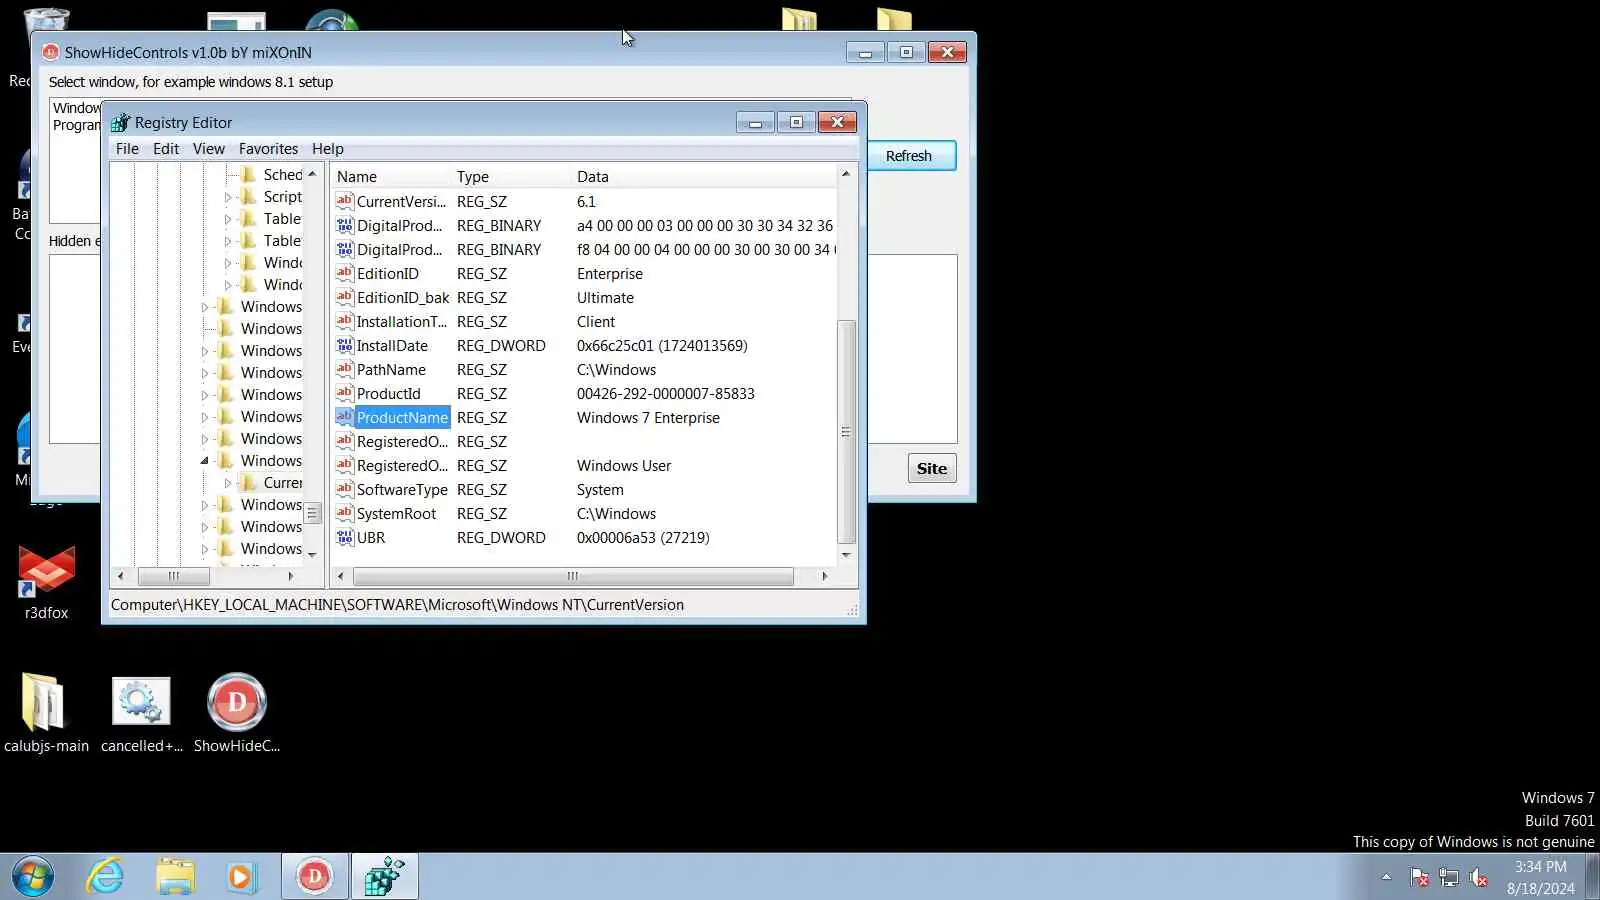The image size is (1600, 900).
Task: Click the tree pane horizontal scrollbar thumb
Action: (174, 576)
